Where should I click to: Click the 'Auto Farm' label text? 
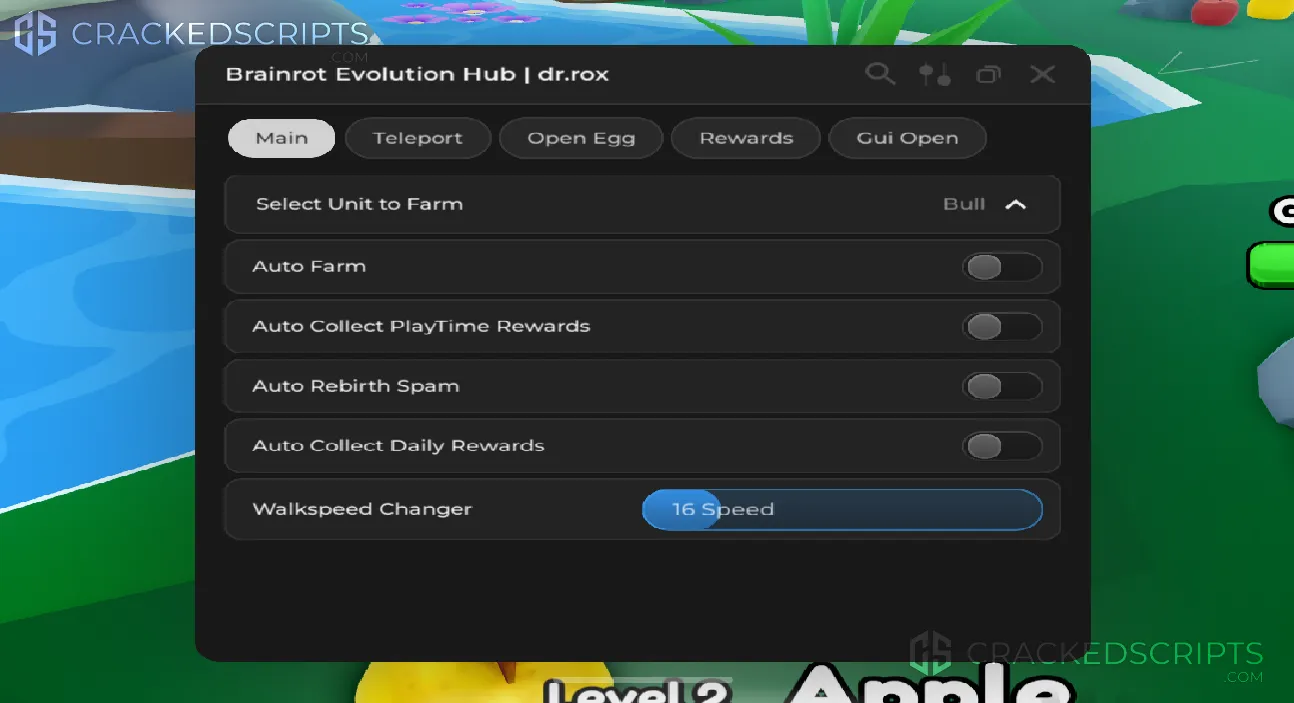tap(309, 266)
